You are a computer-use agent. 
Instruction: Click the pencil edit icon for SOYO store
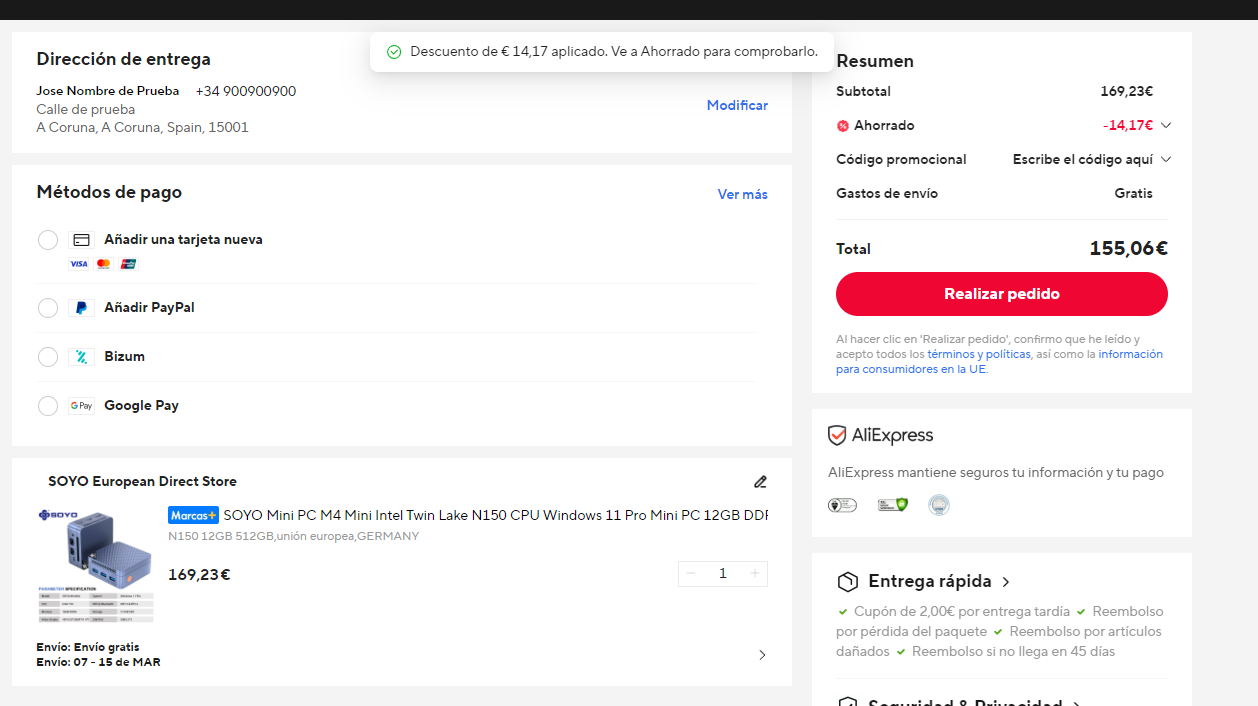tap(760, 482)
